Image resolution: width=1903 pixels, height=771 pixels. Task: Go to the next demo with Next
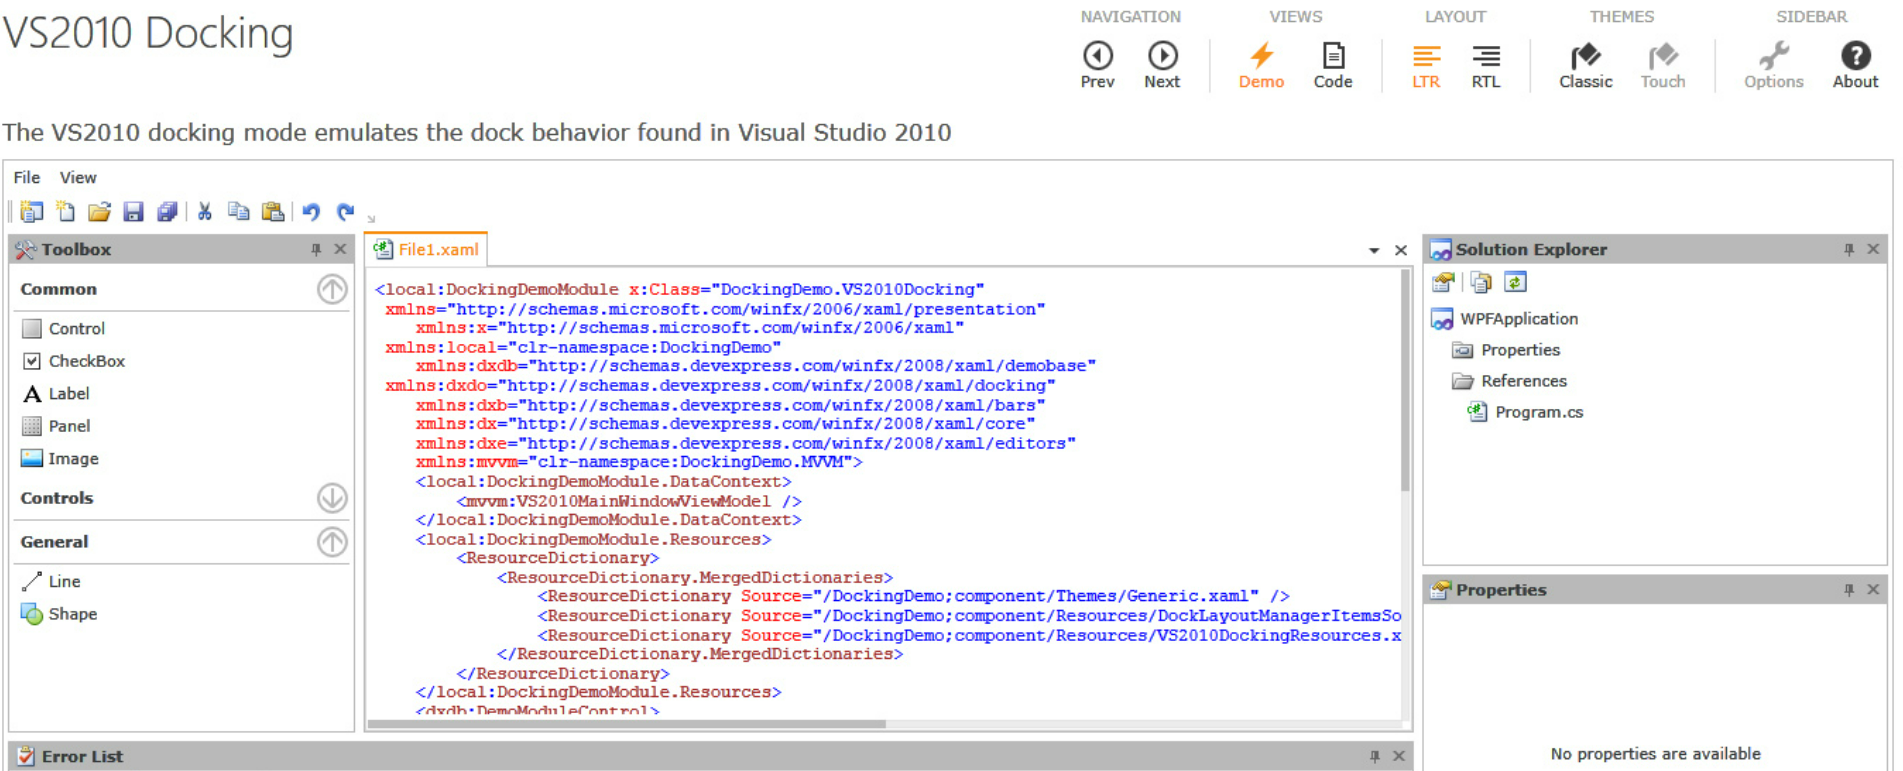(1162, 65)
